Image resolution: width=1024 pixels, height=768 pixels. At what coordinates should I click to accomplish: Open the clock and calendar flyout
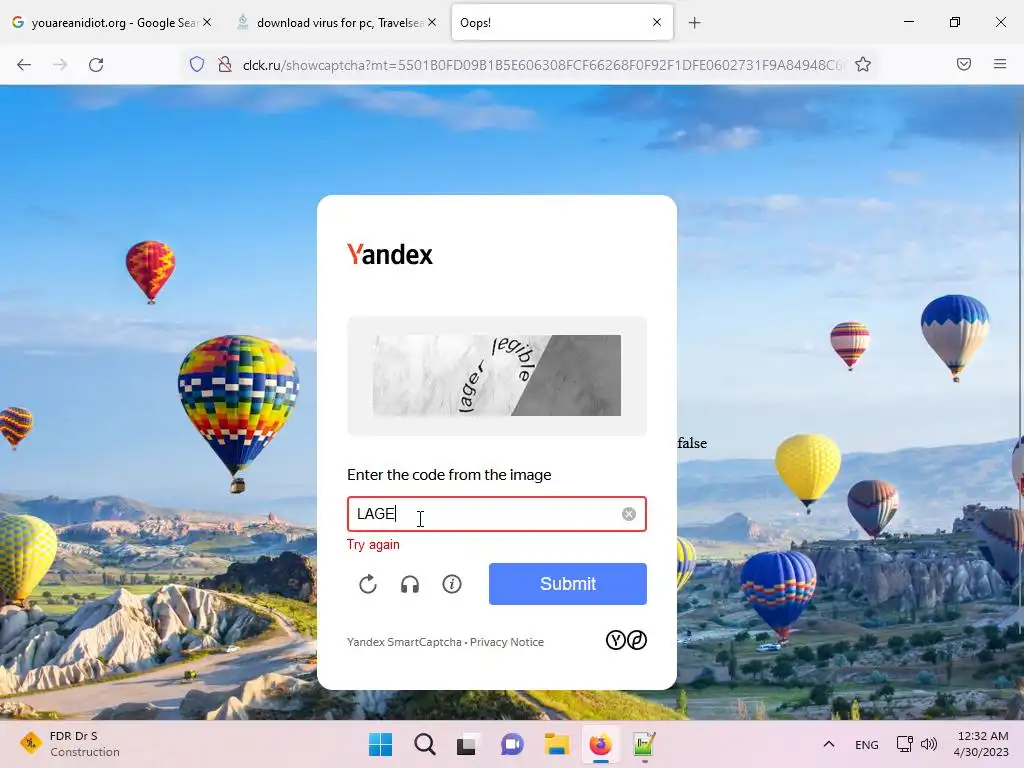[981, 744]
